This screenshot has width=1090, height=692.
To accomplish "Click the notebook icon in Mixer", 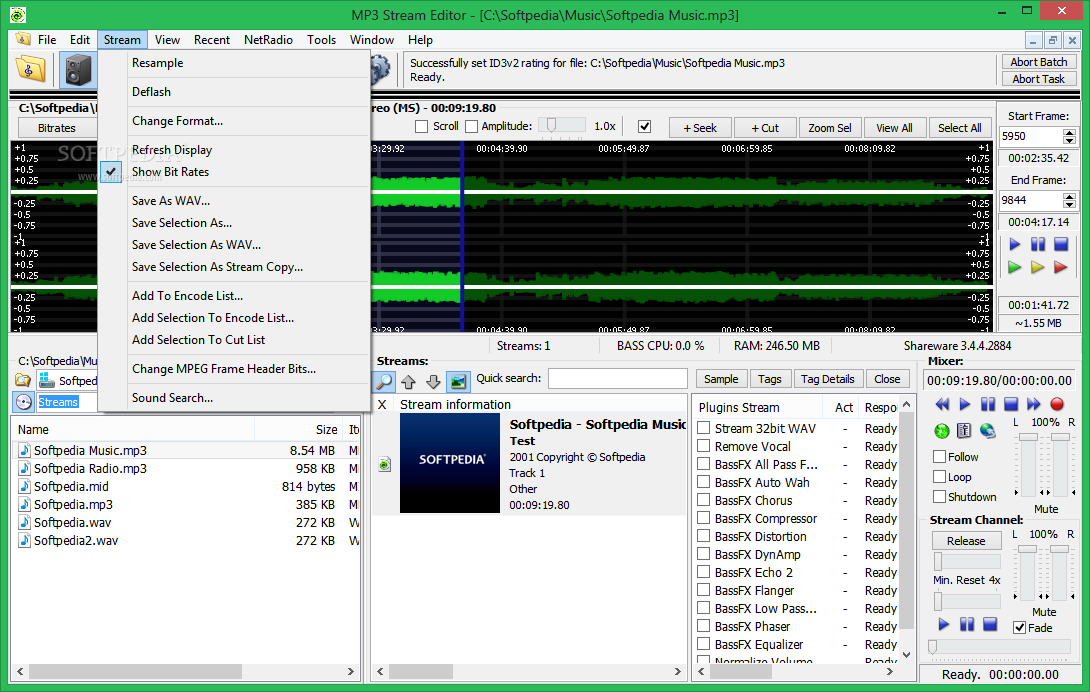I will point(964,431).
